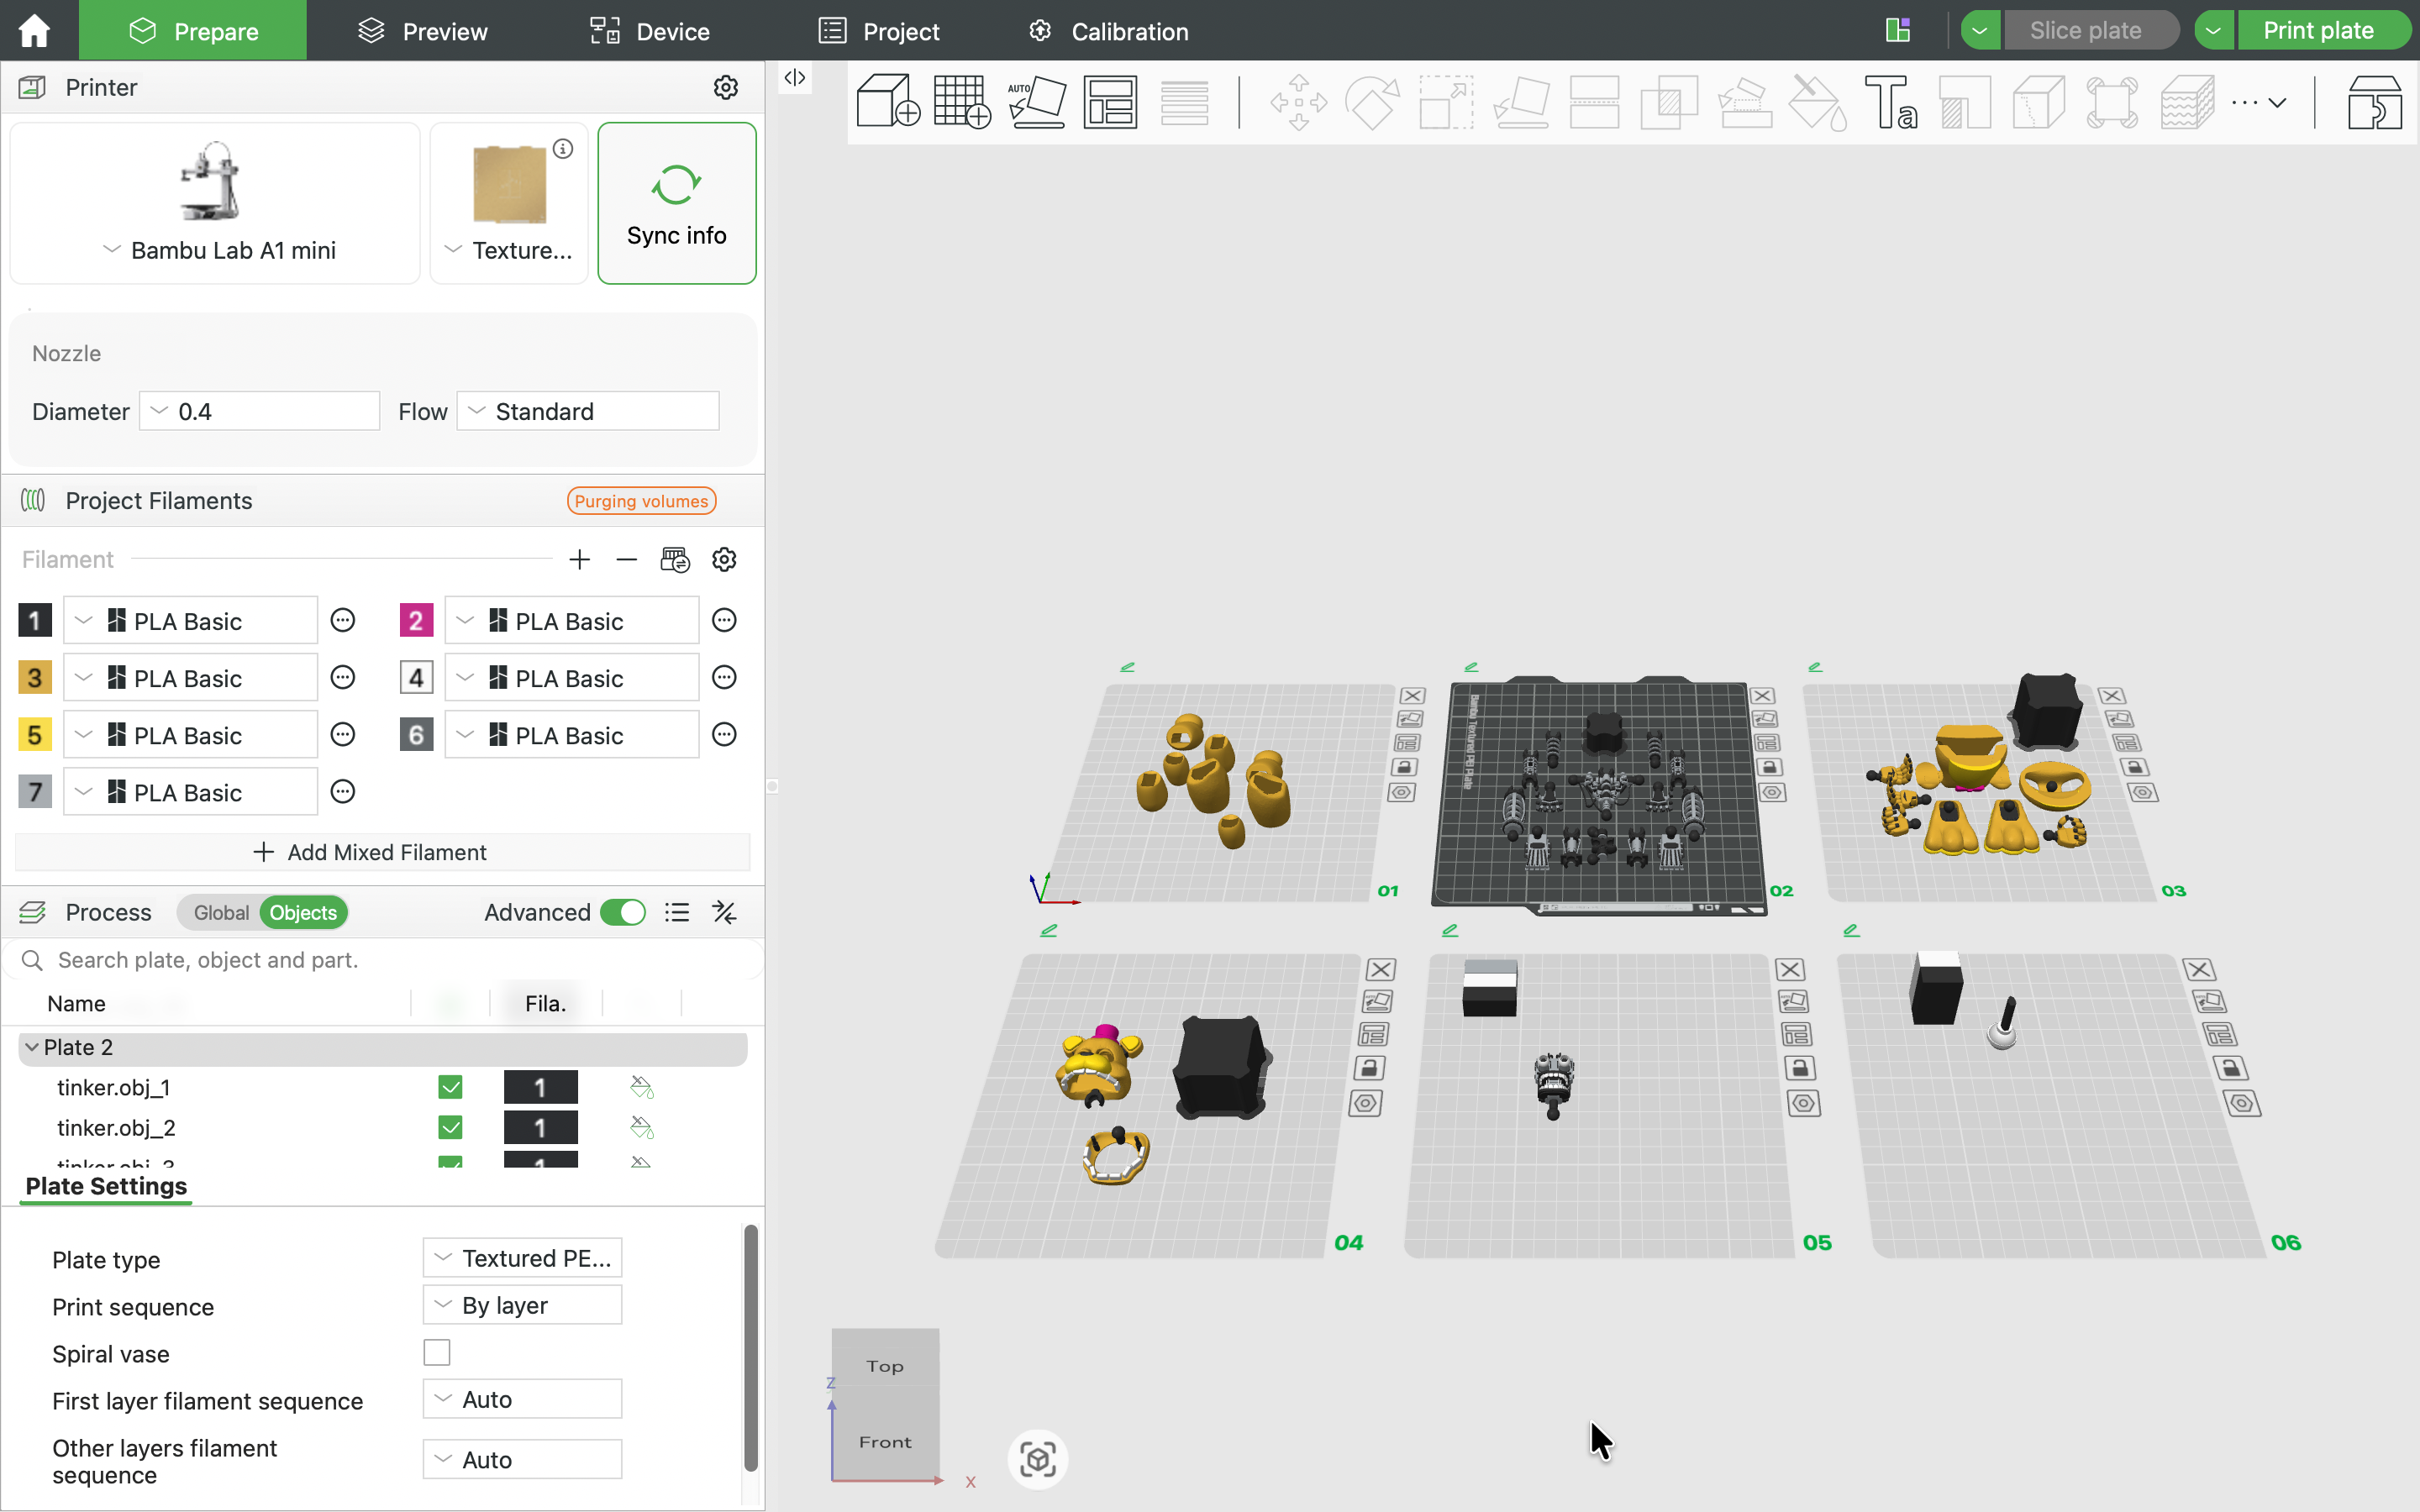Open printer settings gear icon
Screen dimensions: 2420x1512
tap(726, 87)
